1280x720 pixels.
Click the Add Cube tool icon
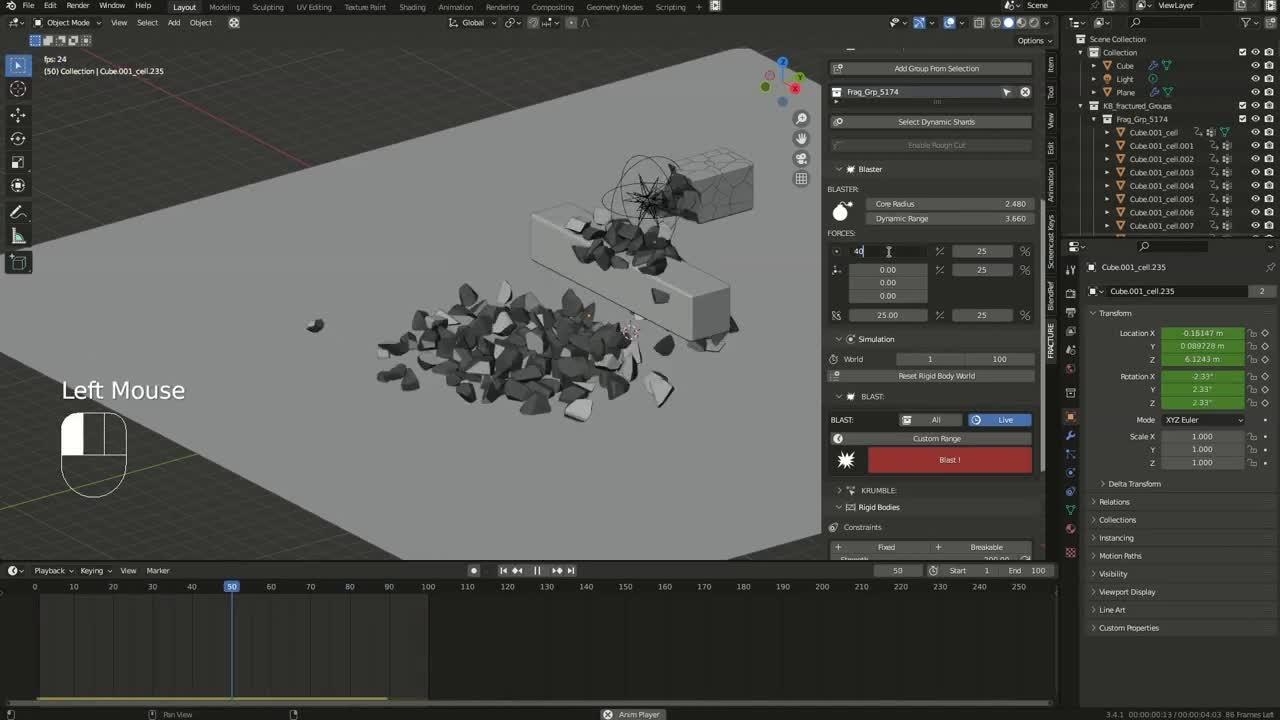[18, 262]
